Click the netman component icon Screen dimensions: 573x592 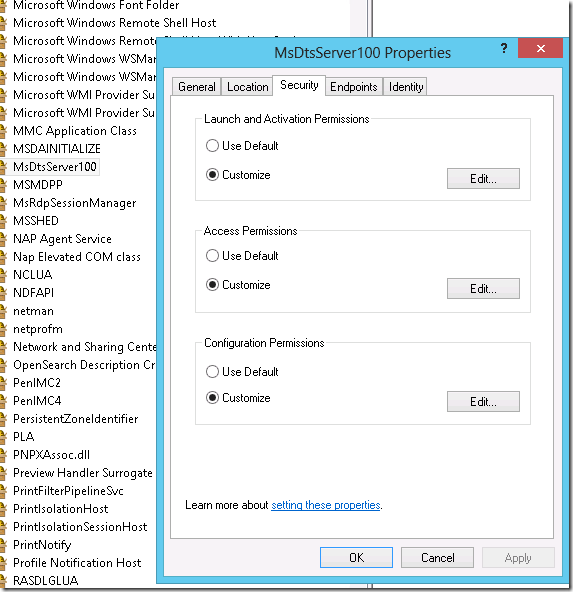3,311
